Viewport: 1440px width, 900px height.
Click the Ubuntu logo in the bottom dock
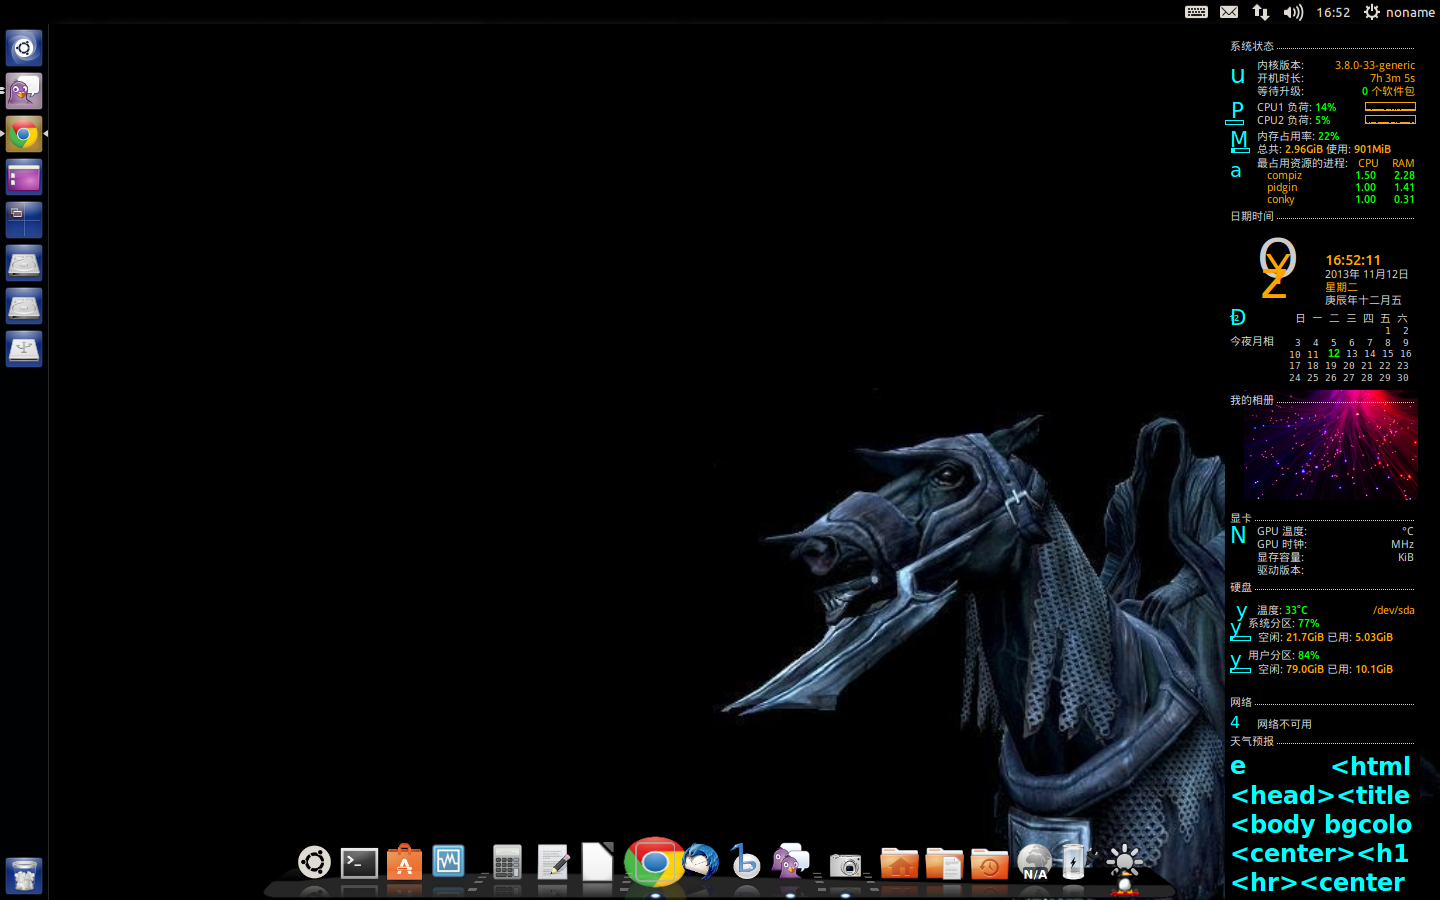[x=314, y=862]
